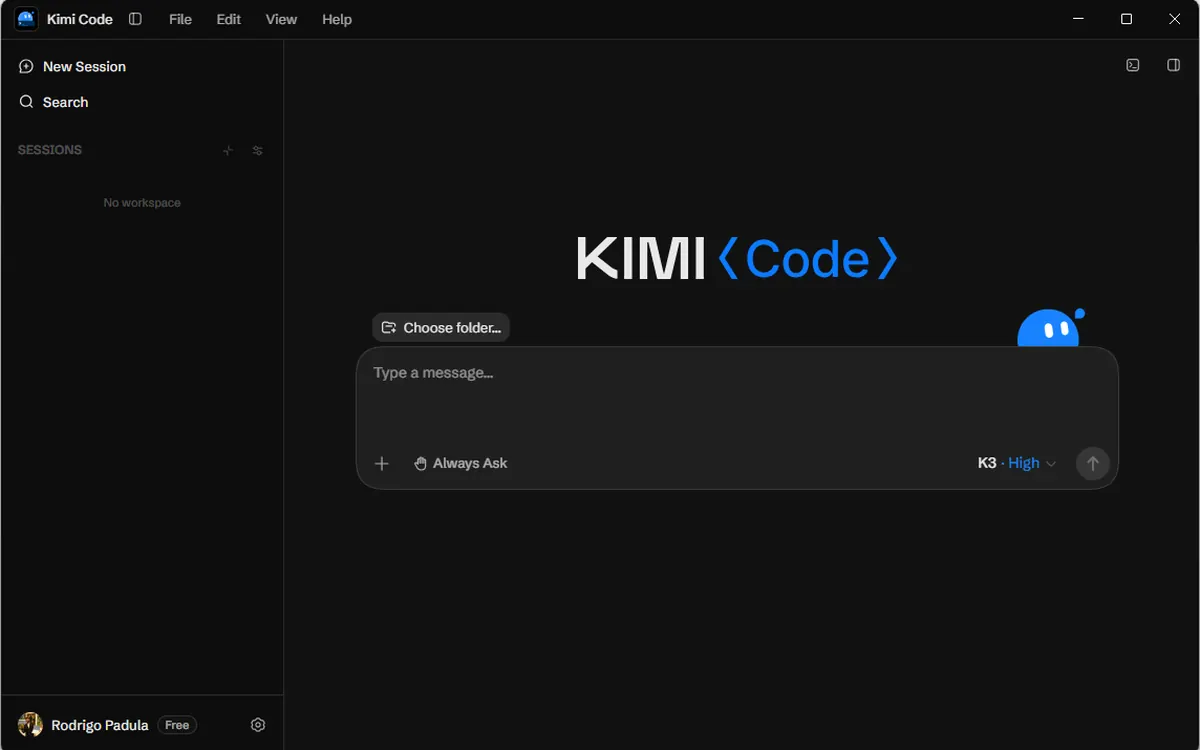Start a New Session
This screenshot has width=1200, height=750.
tap(72, 66)
